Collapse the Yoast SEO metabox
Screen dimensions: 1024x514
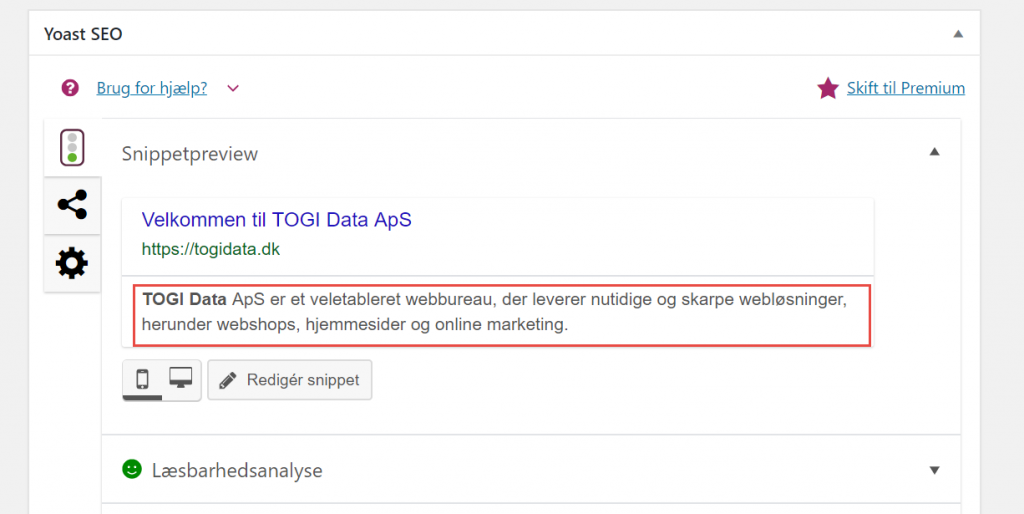958,34
